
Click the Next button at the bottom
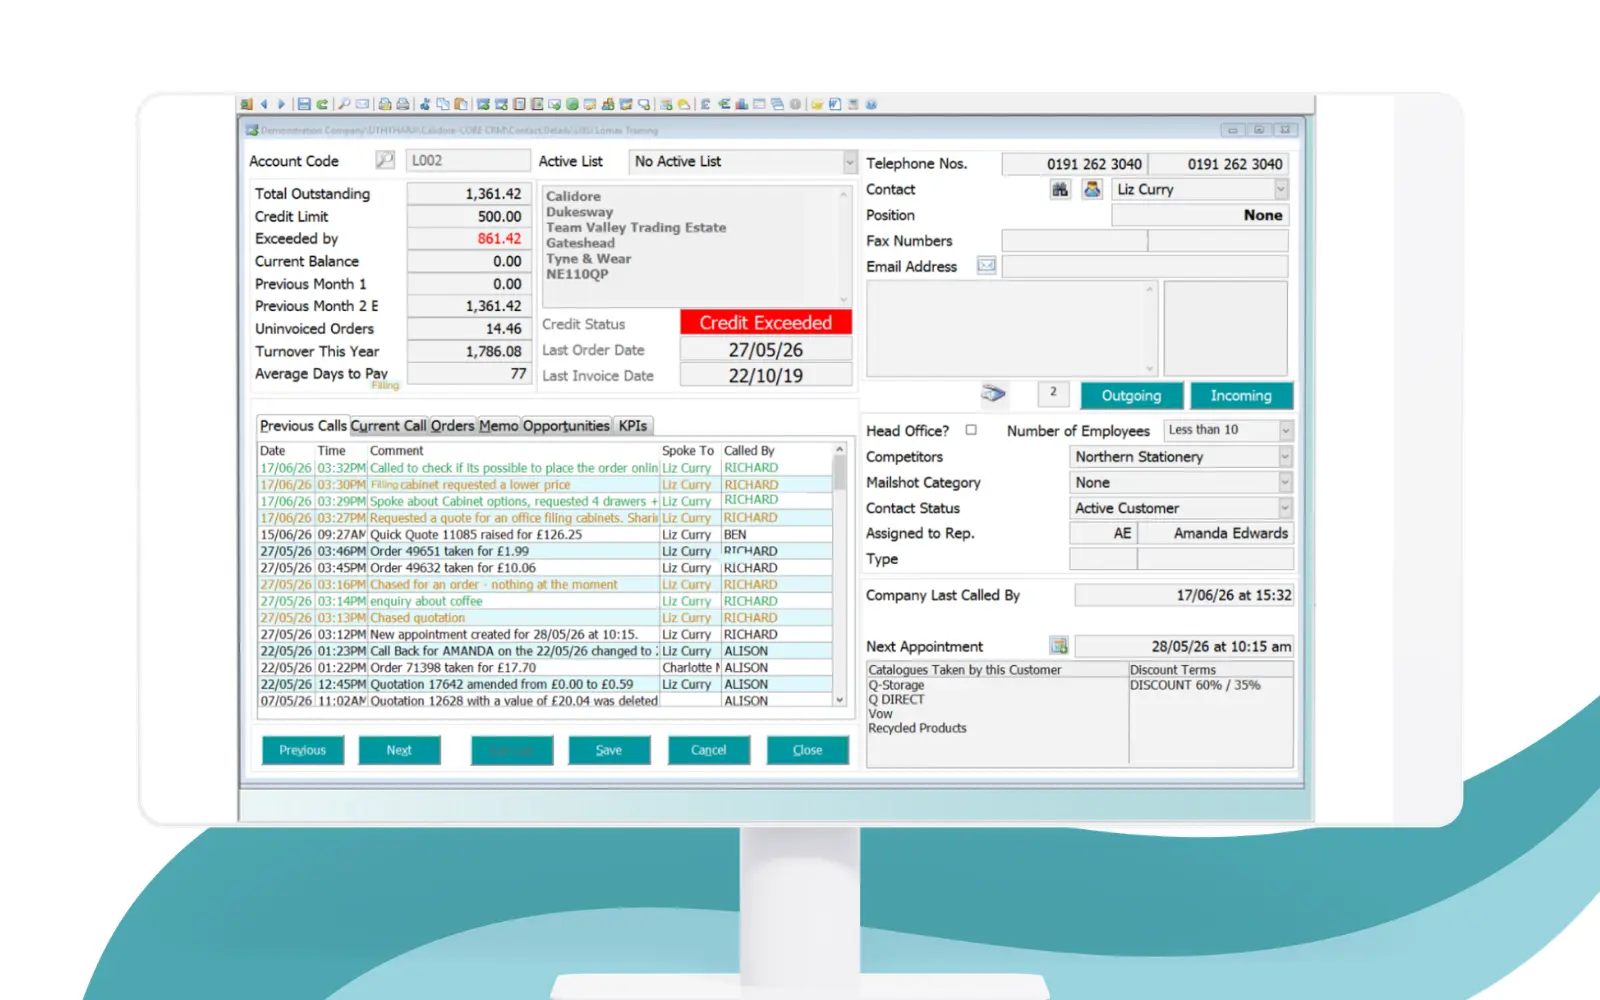point(399,750)
